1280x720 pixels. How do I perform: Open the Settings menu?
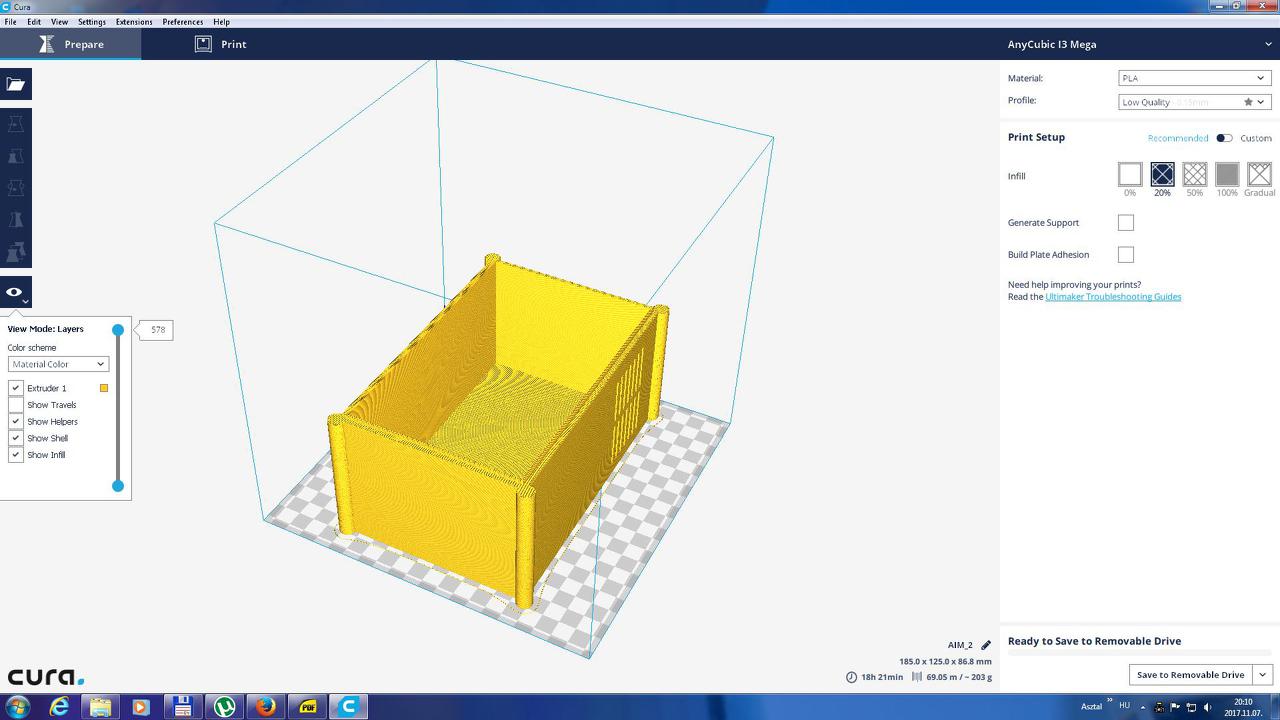coord(92,22)
